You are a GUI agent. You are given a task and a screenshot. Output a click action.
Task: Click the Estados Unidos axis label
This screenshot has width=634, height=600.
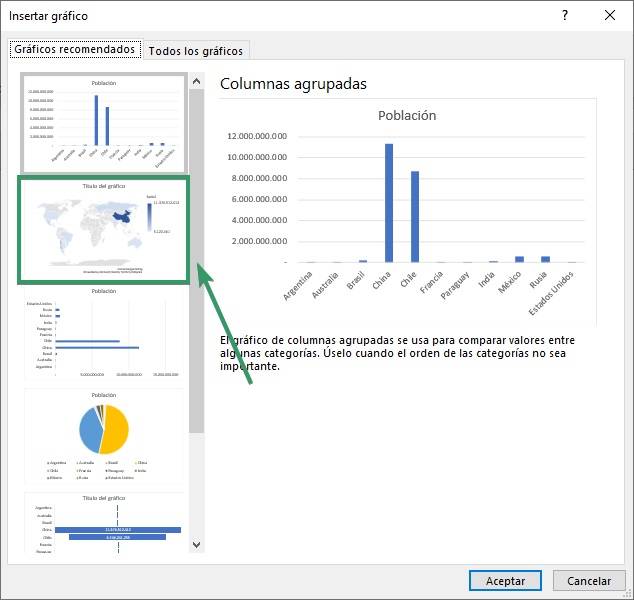coord(552,294)
